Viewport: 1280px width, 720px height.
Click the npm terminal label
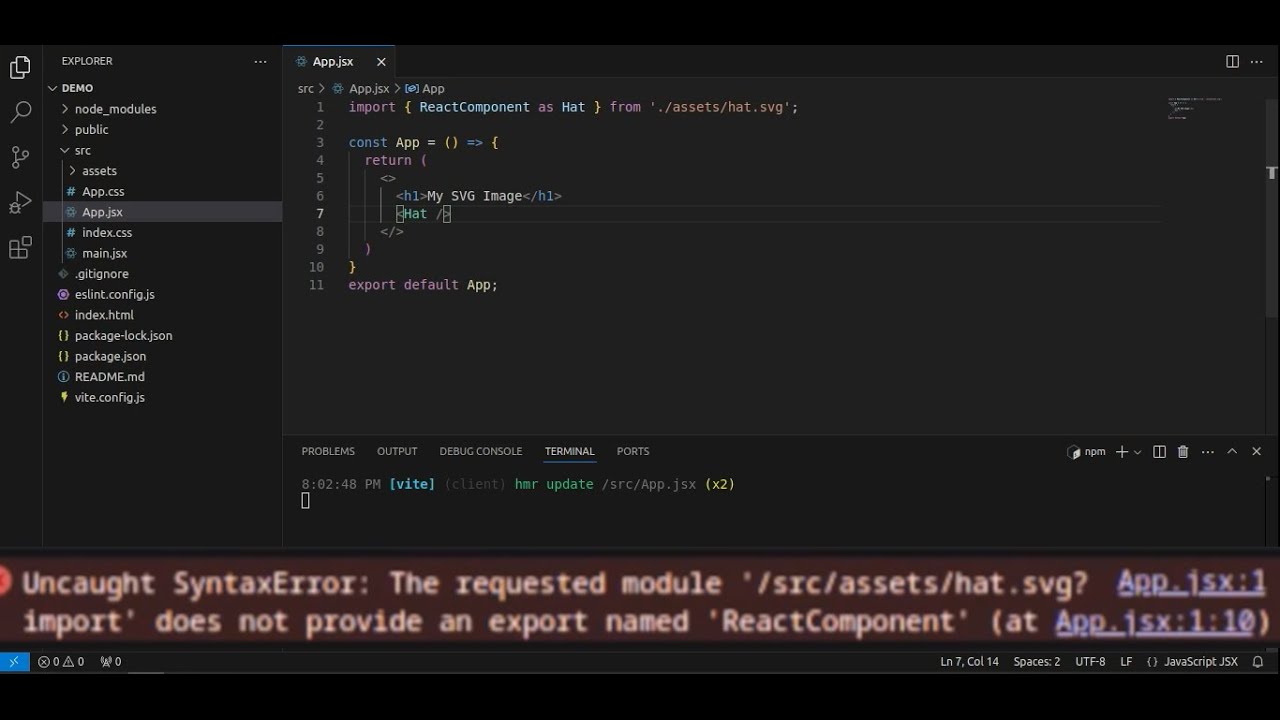pos(1087,452)
